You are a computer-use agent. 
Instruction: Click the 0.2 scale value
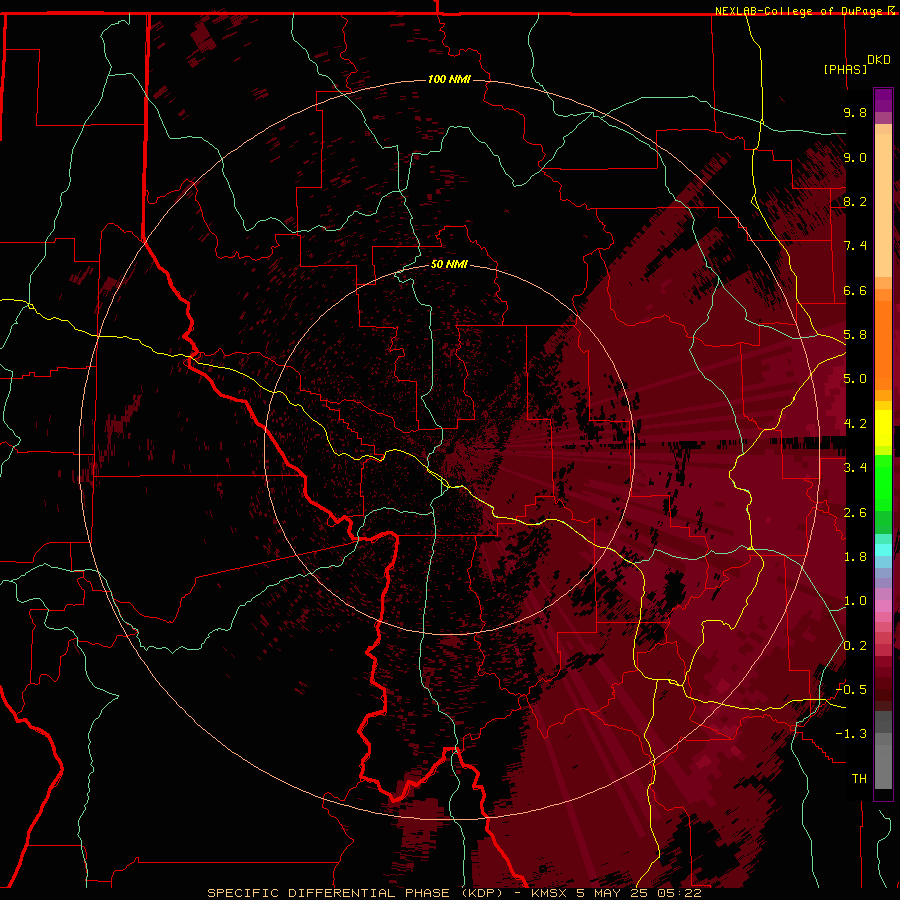(855, 646)
